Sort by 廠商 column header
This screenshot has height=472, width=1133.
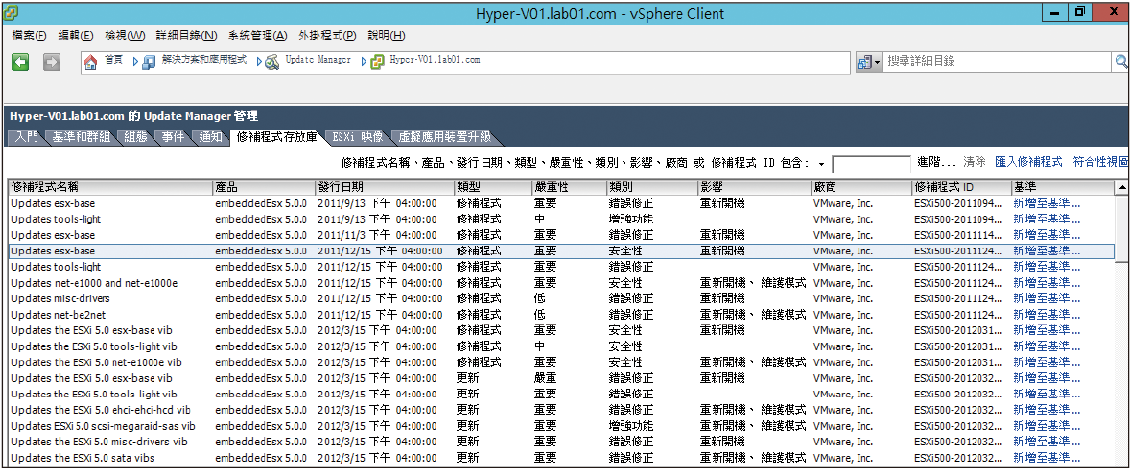click(861, 187)
